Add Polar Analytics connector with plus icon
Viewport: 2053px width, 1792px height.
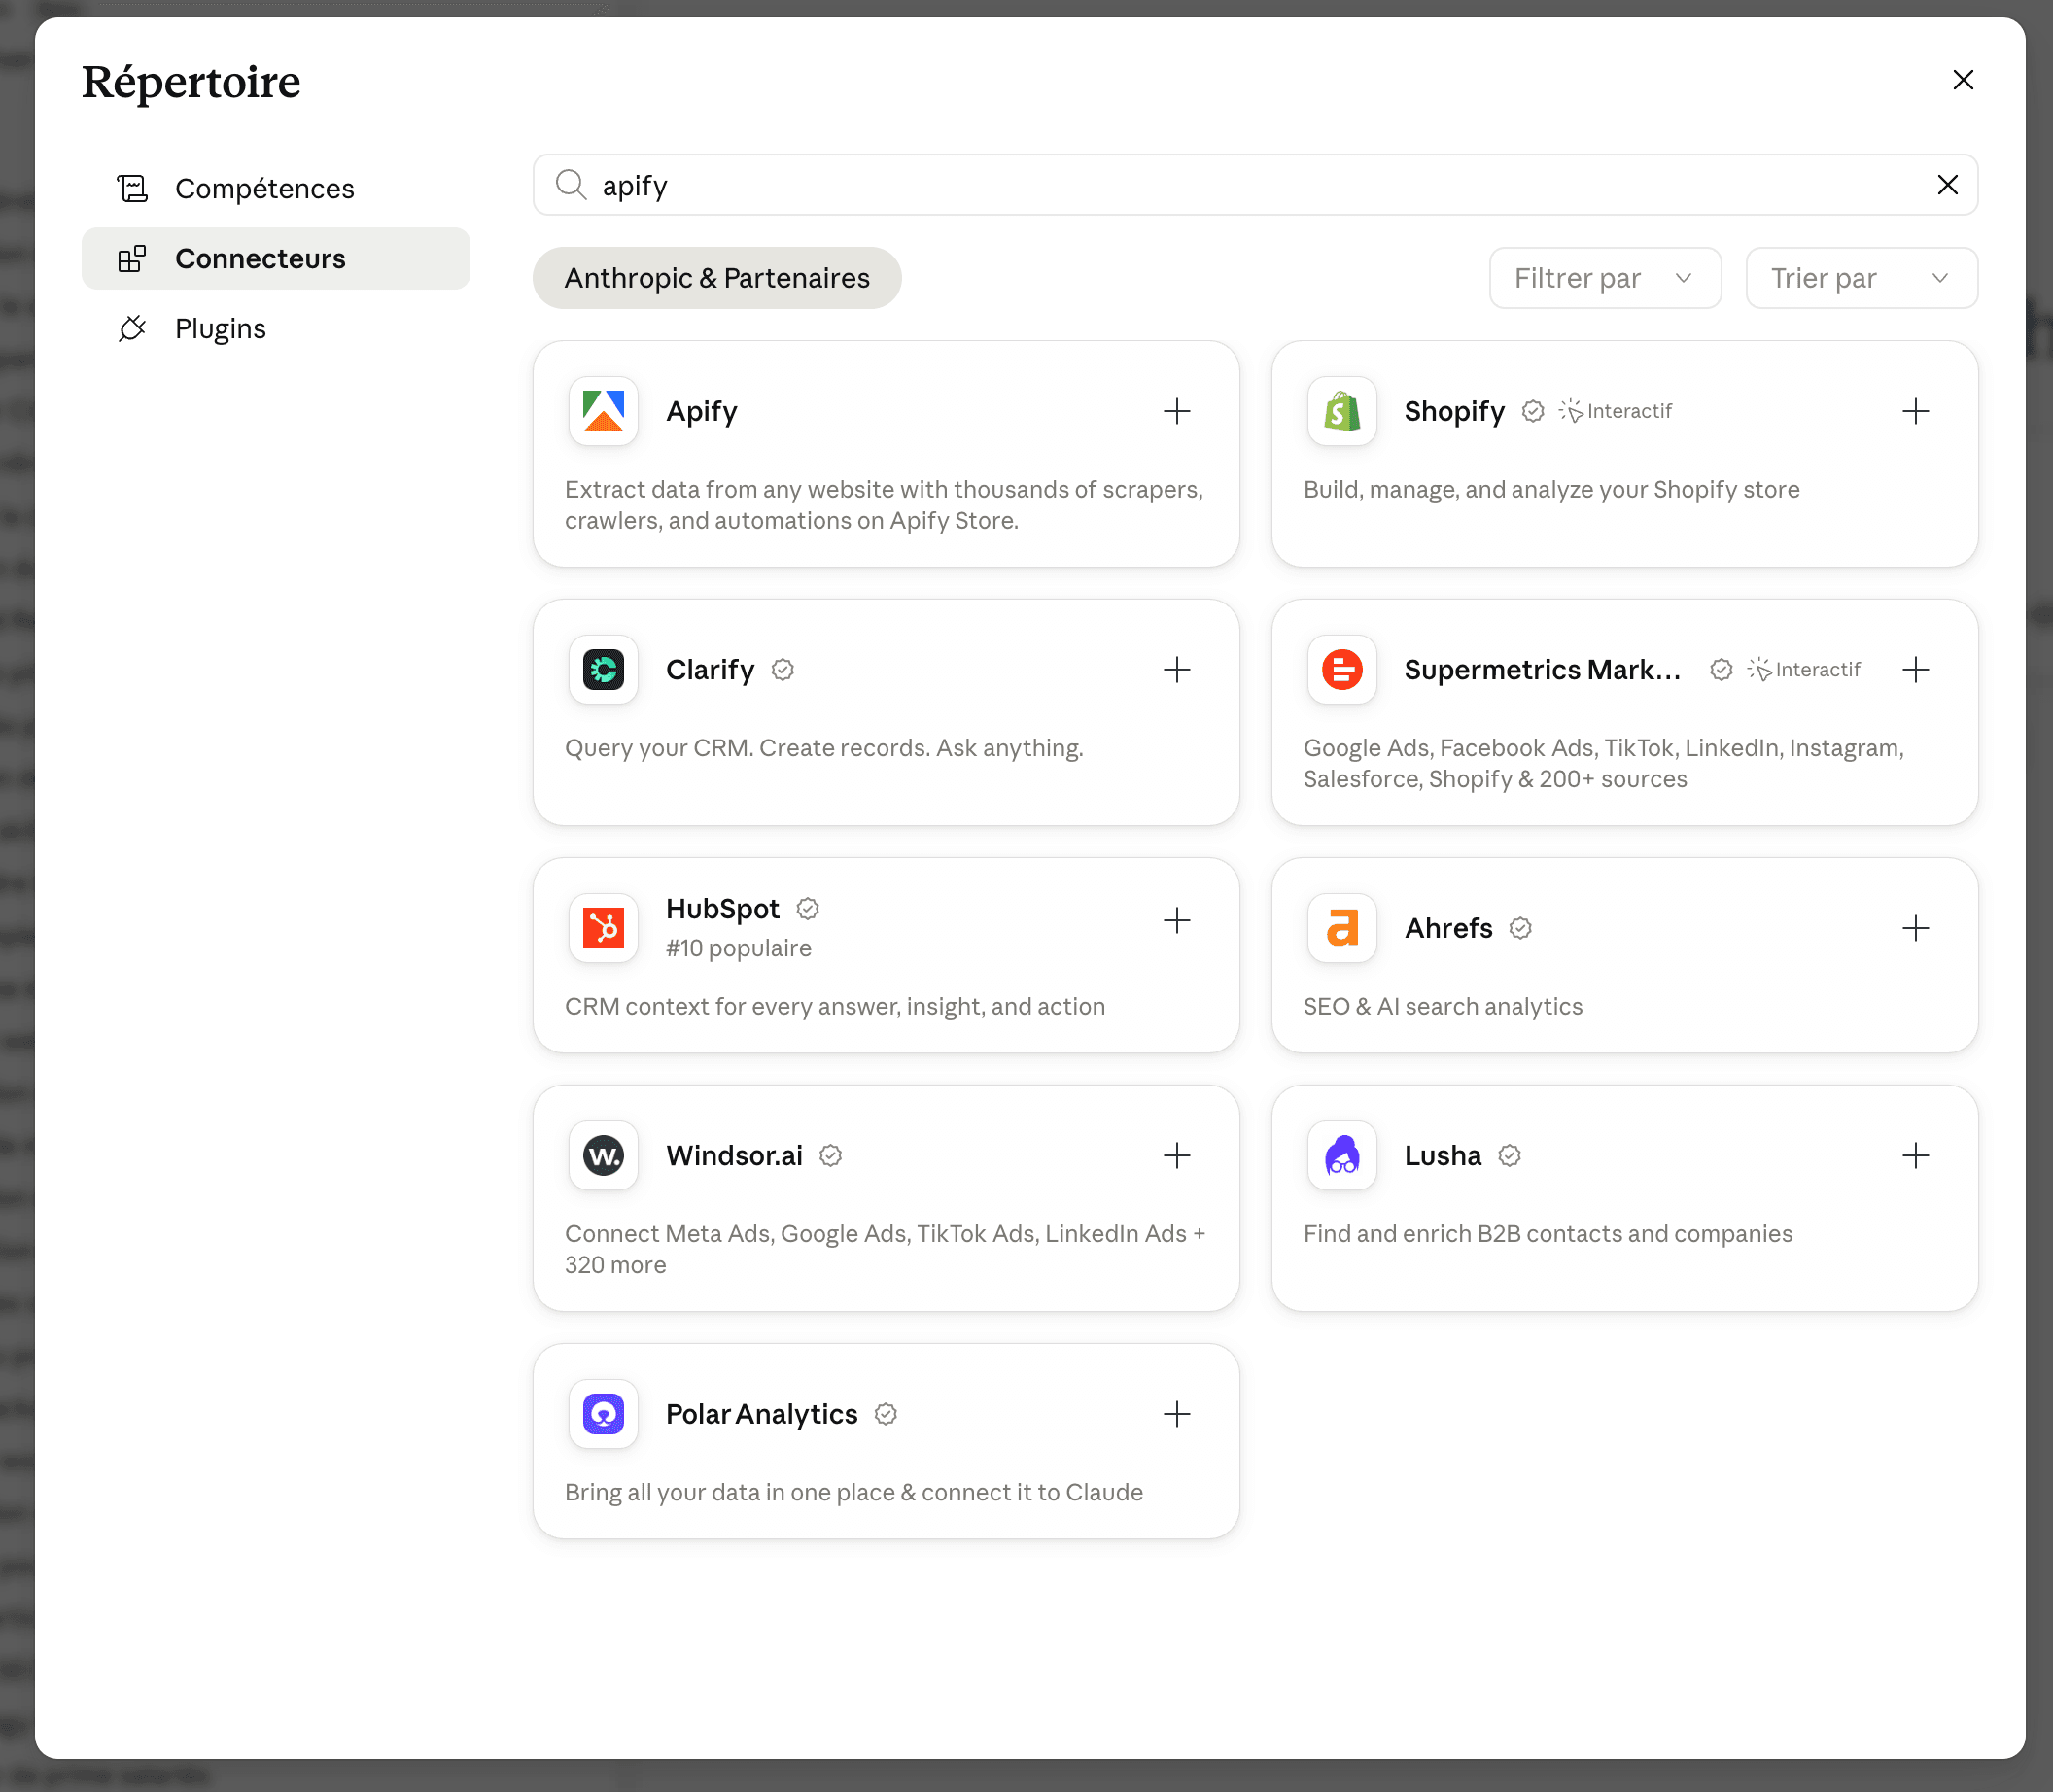1177,1414
